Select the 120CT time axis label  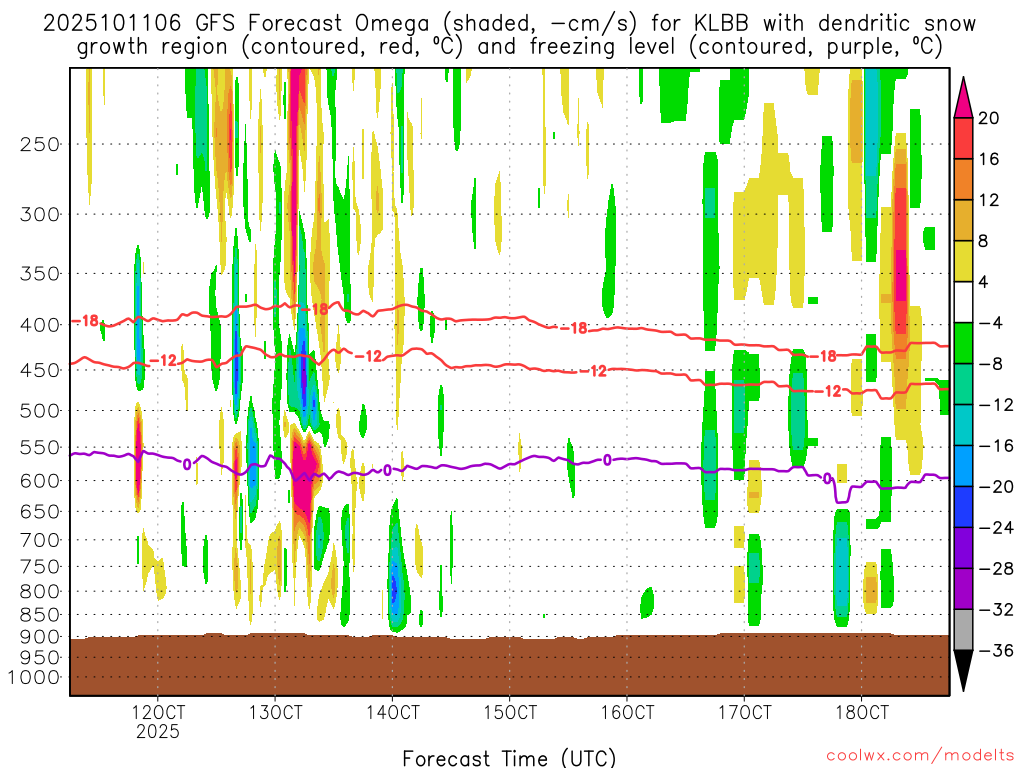click(158, 712)
